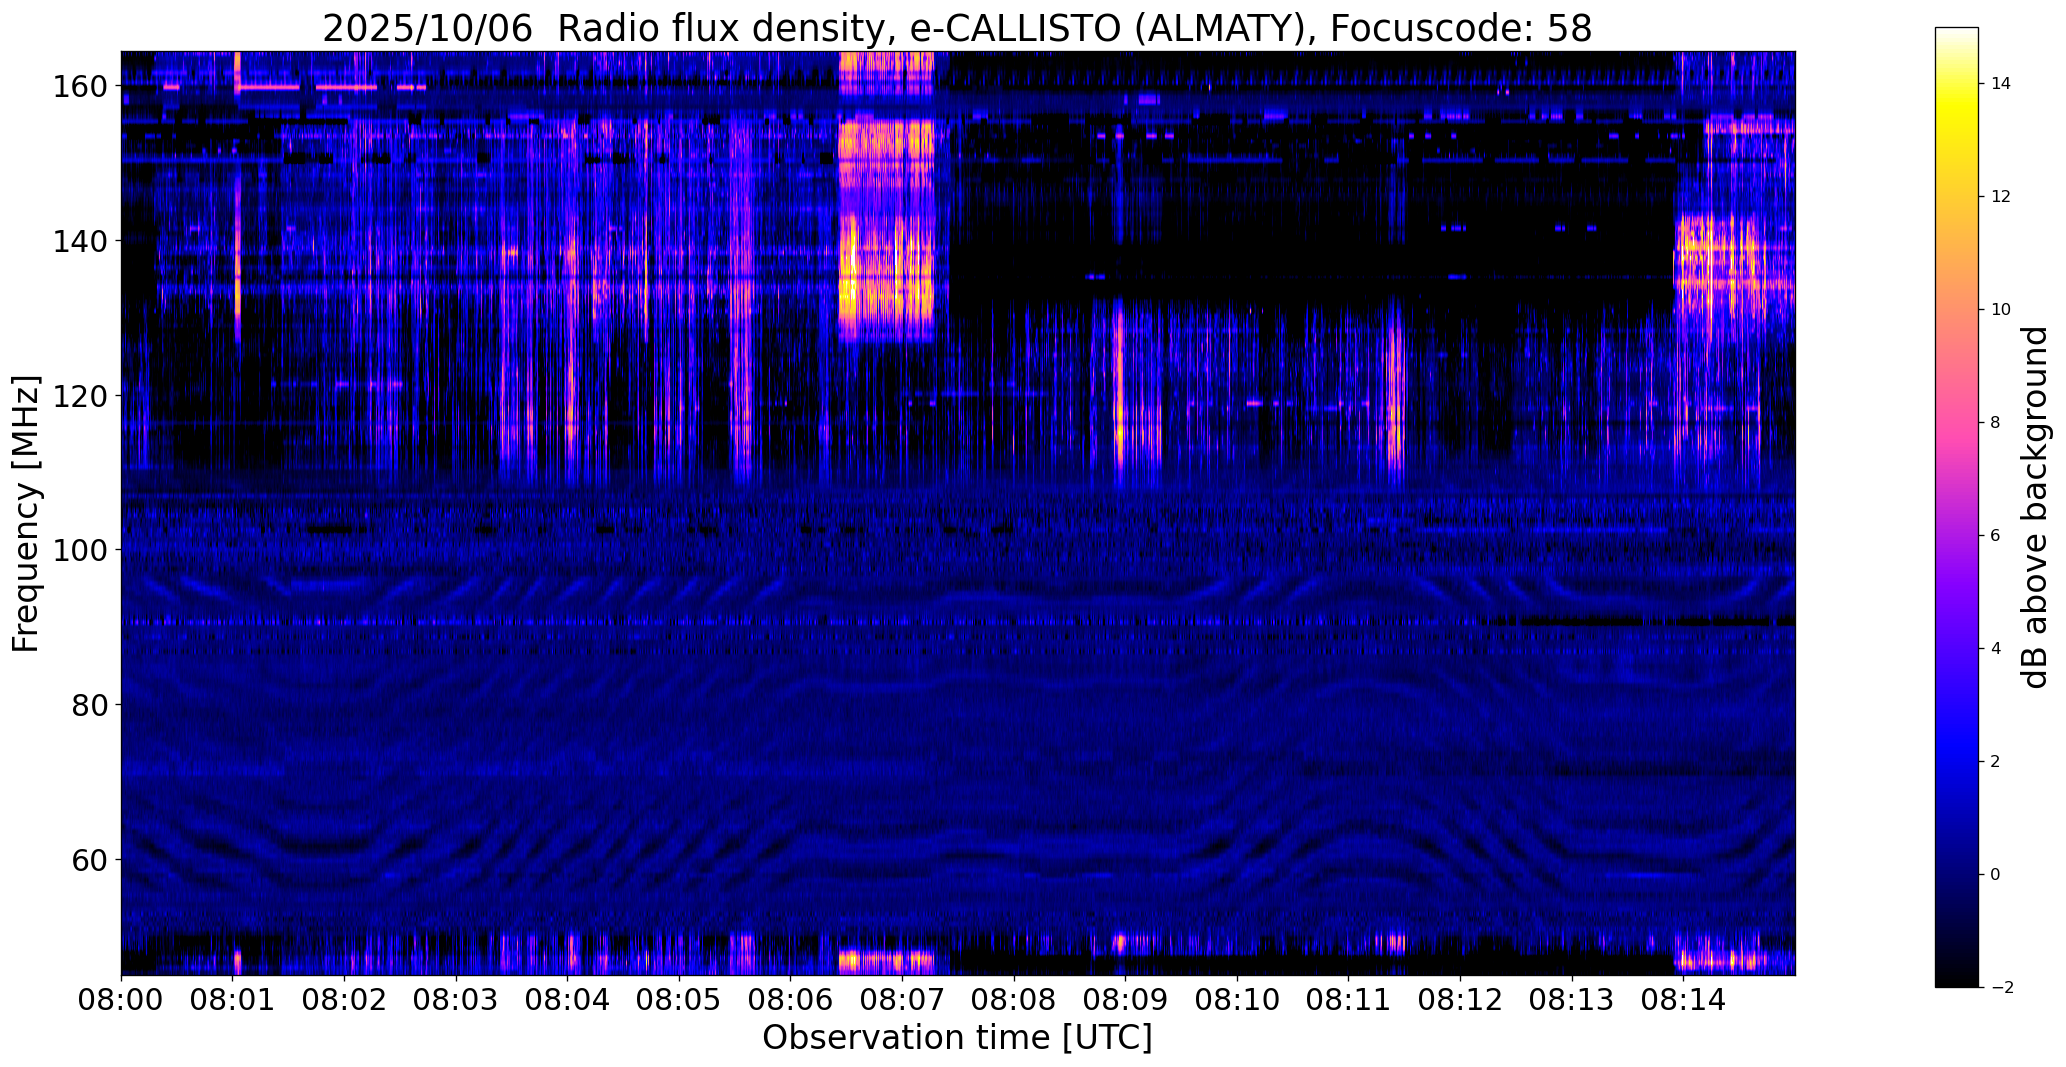Screen dimensions: 2066x1067
Task: Click the colorbar tick label 10
Action: point(2001,310)
